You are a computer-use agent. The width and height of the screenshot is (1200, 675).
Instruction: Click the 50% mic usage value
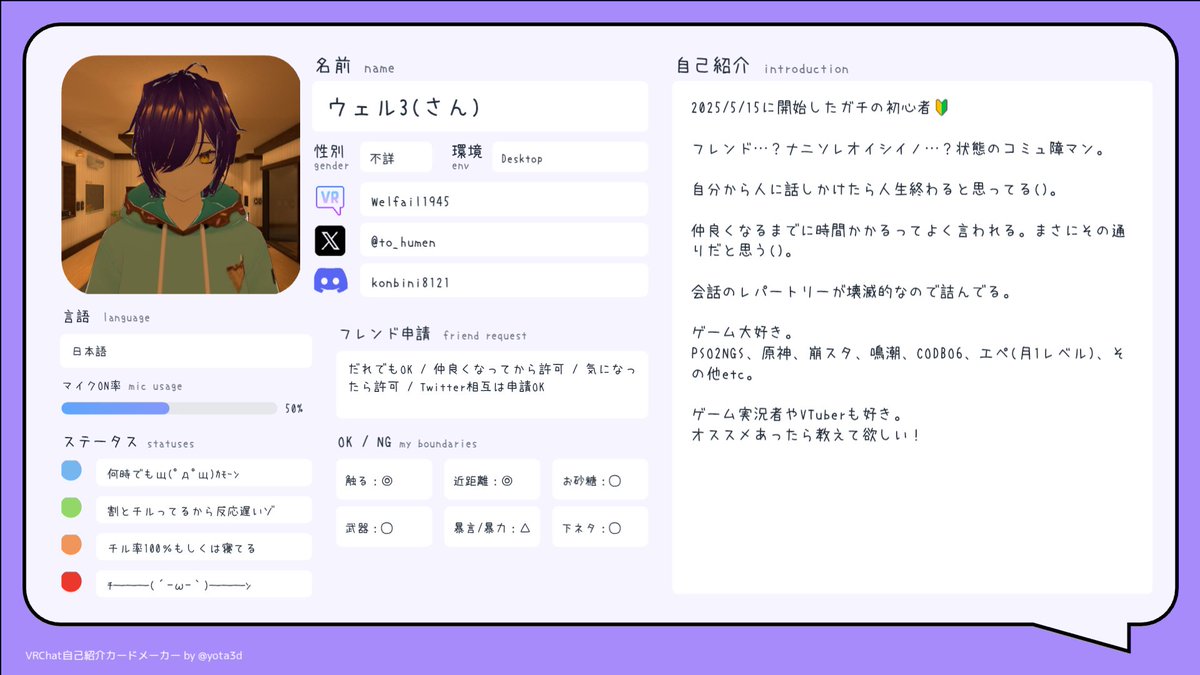(294, 408)
